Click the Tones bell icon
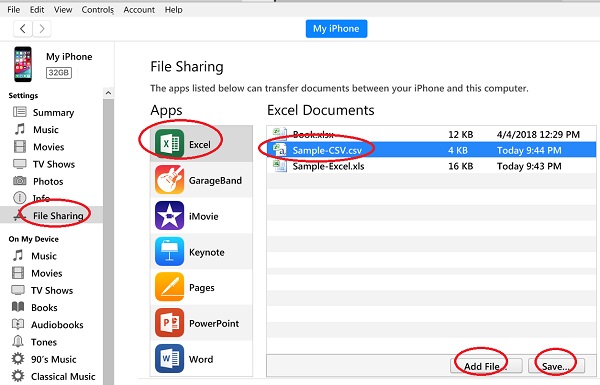 click(18, 341)
